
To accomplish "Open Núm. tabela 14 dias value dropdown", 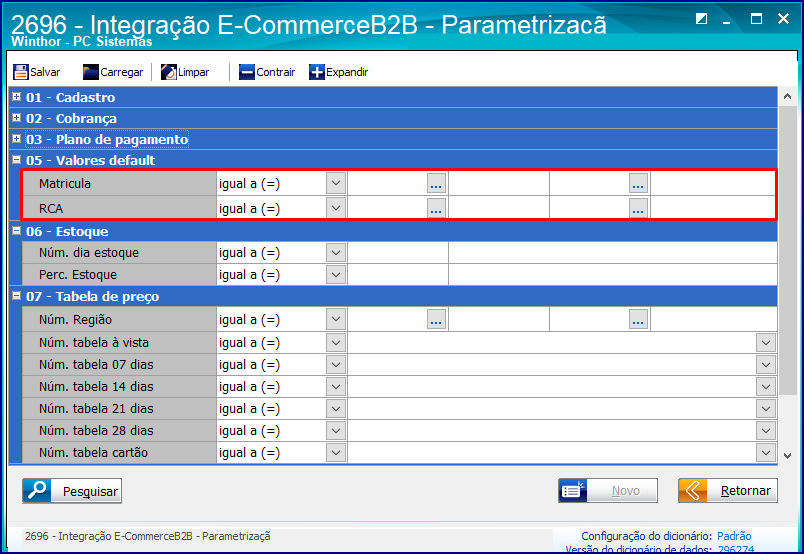I will (766, 386).
